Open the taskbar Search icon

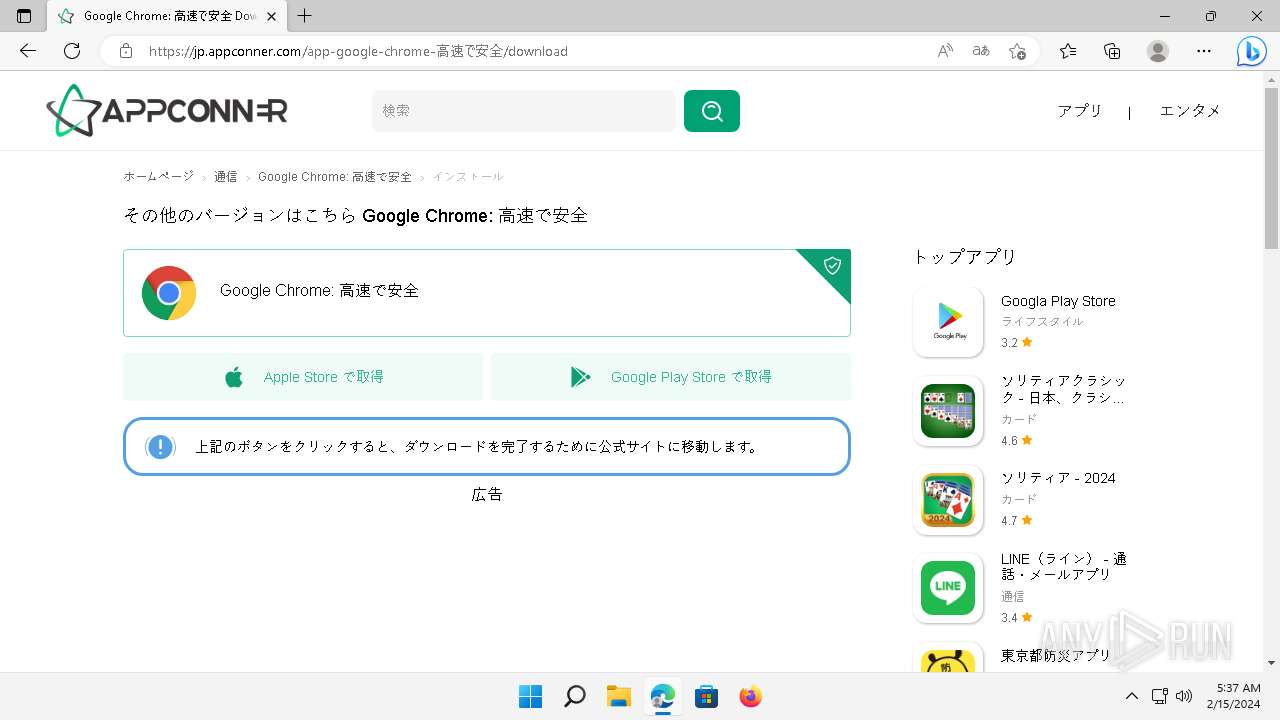point(574,696)
